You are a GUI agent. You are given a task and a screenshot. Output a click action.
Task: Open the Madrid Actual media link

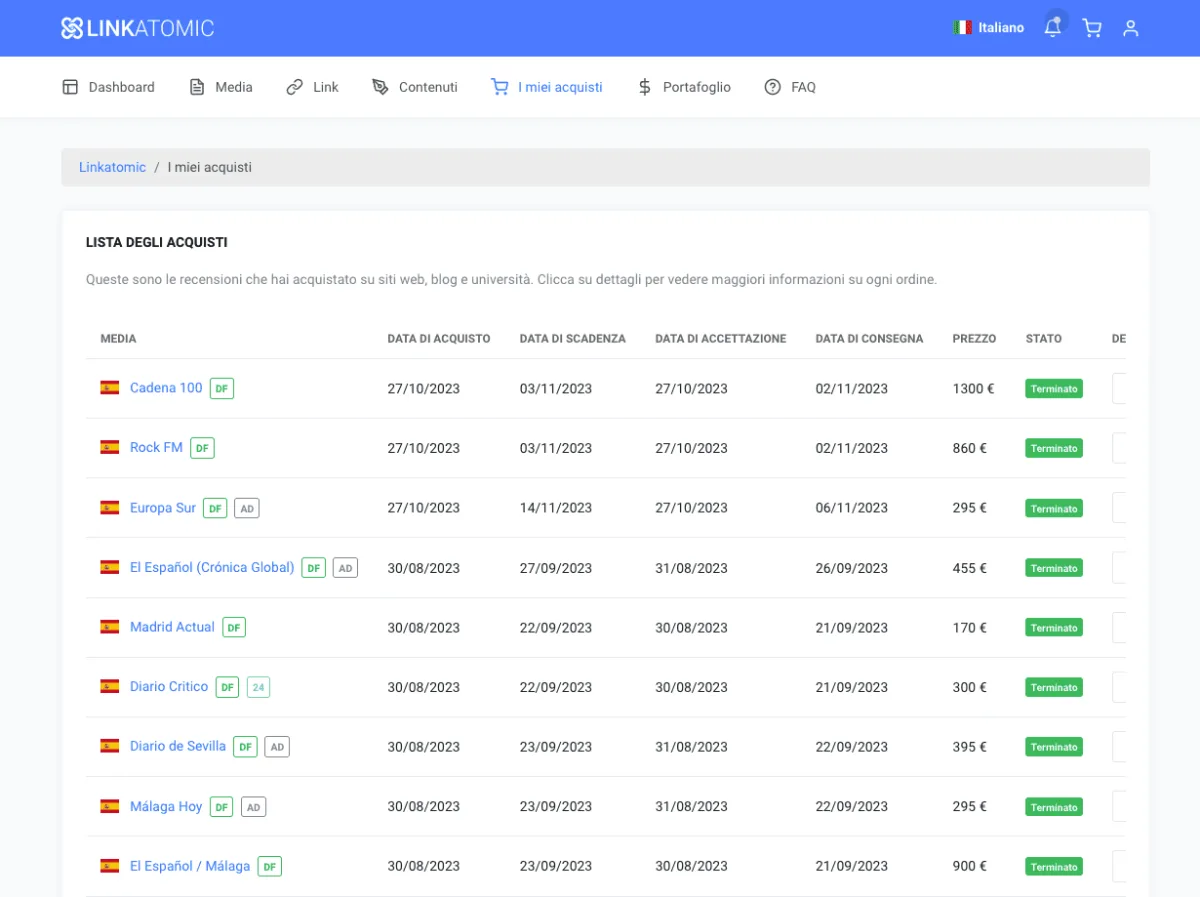pyautogui.click(x=172, y=627)
